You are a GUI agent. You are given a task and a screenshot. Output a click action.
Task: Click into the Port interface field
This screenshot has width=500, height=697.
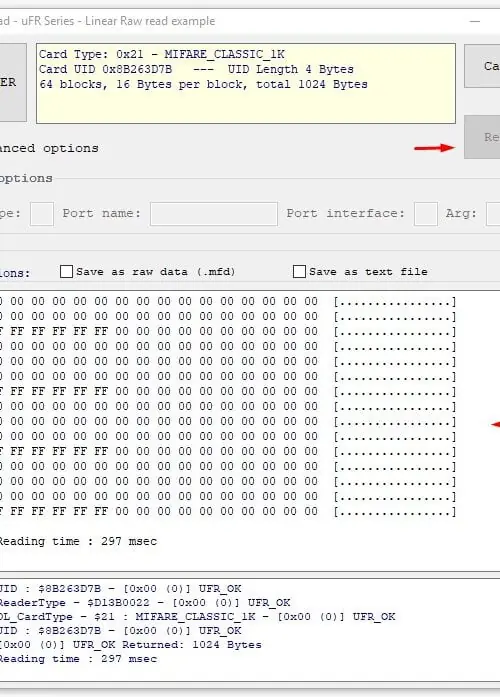click(x=426, y=214)
